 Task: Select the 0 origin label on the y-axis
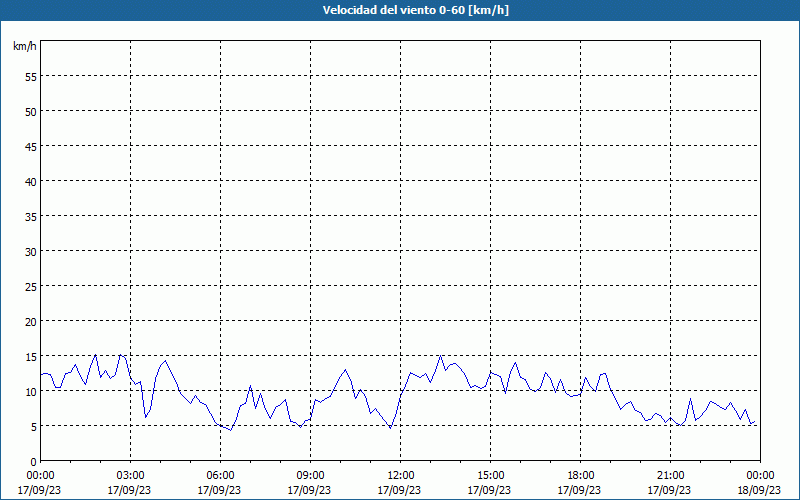pyautogui.click(x=34, y=461)
